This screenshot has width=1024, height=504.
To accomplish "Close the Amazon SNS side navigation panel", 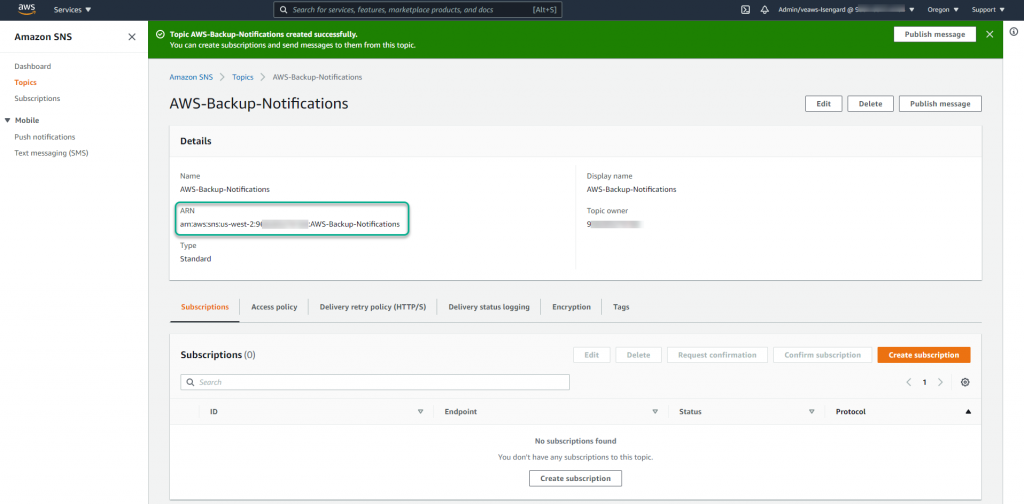I will [x=132, y=37].
